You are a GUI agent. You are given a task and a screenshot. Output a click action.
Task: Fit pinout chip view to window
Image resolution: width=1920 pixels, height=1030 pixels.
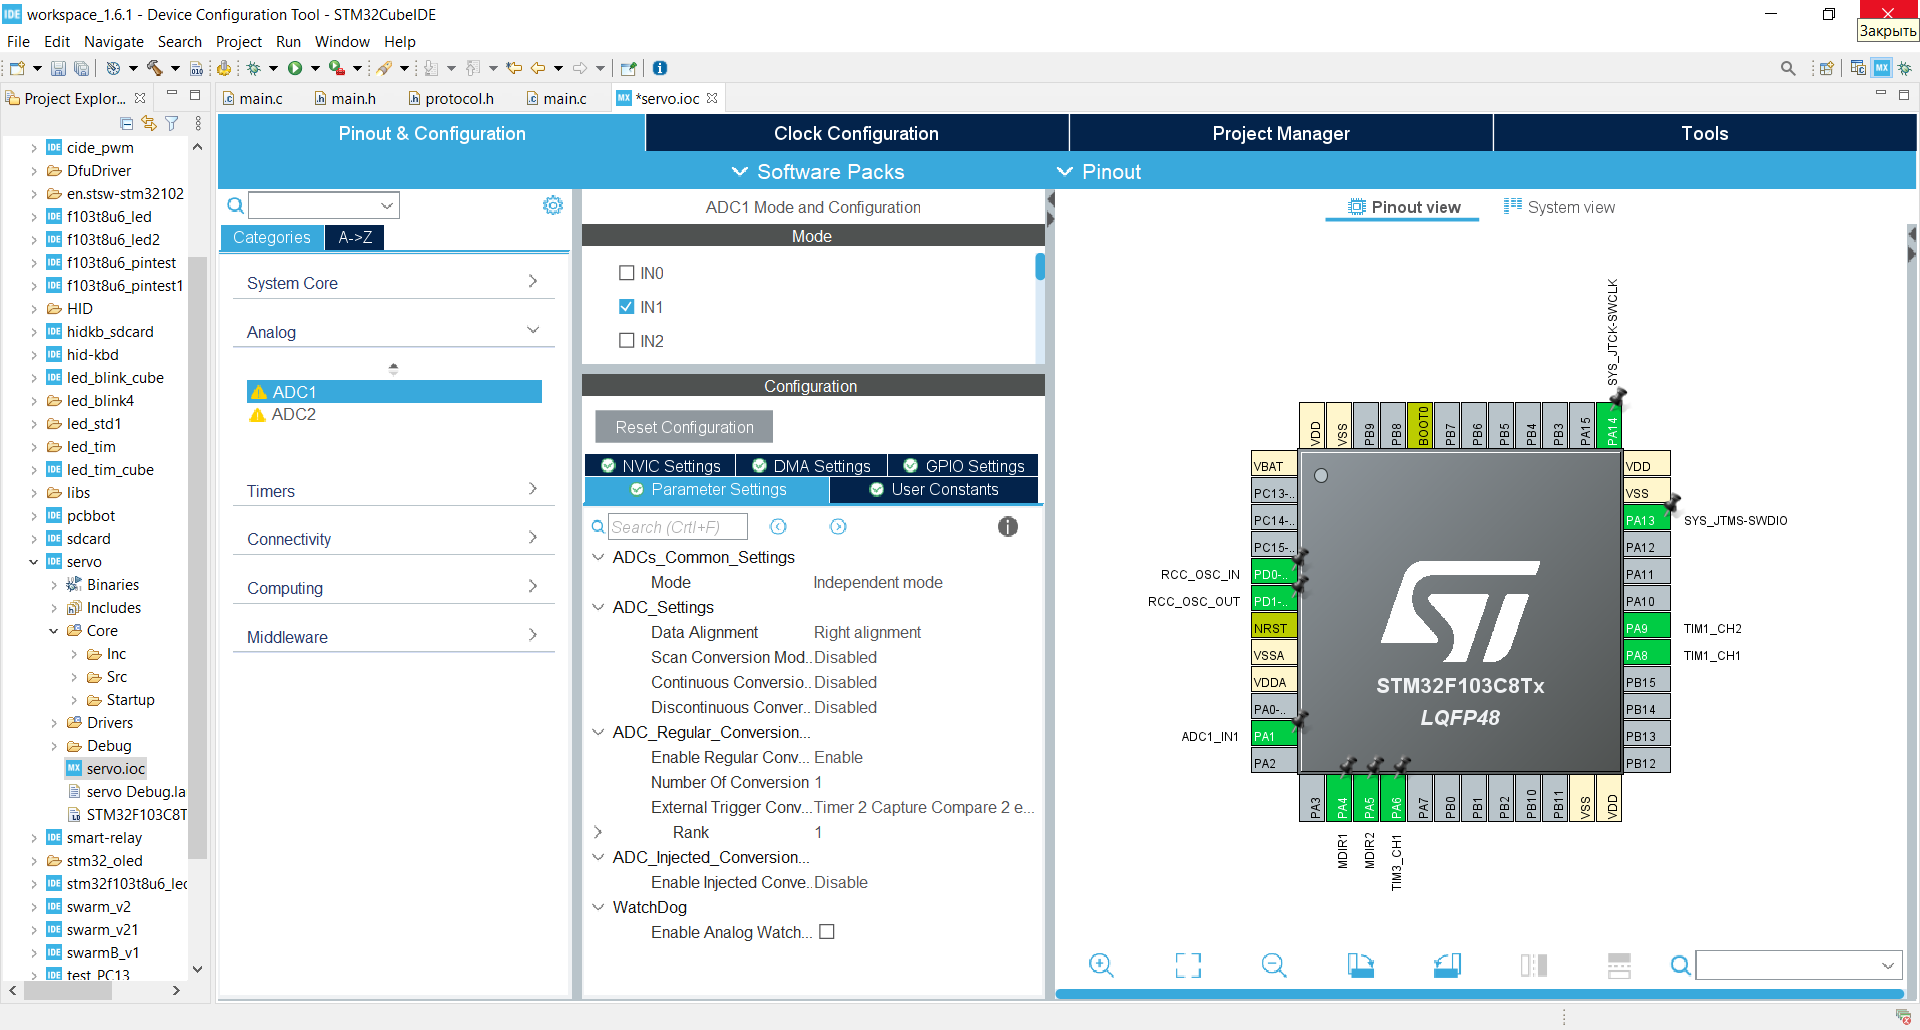pos(1188,965)
